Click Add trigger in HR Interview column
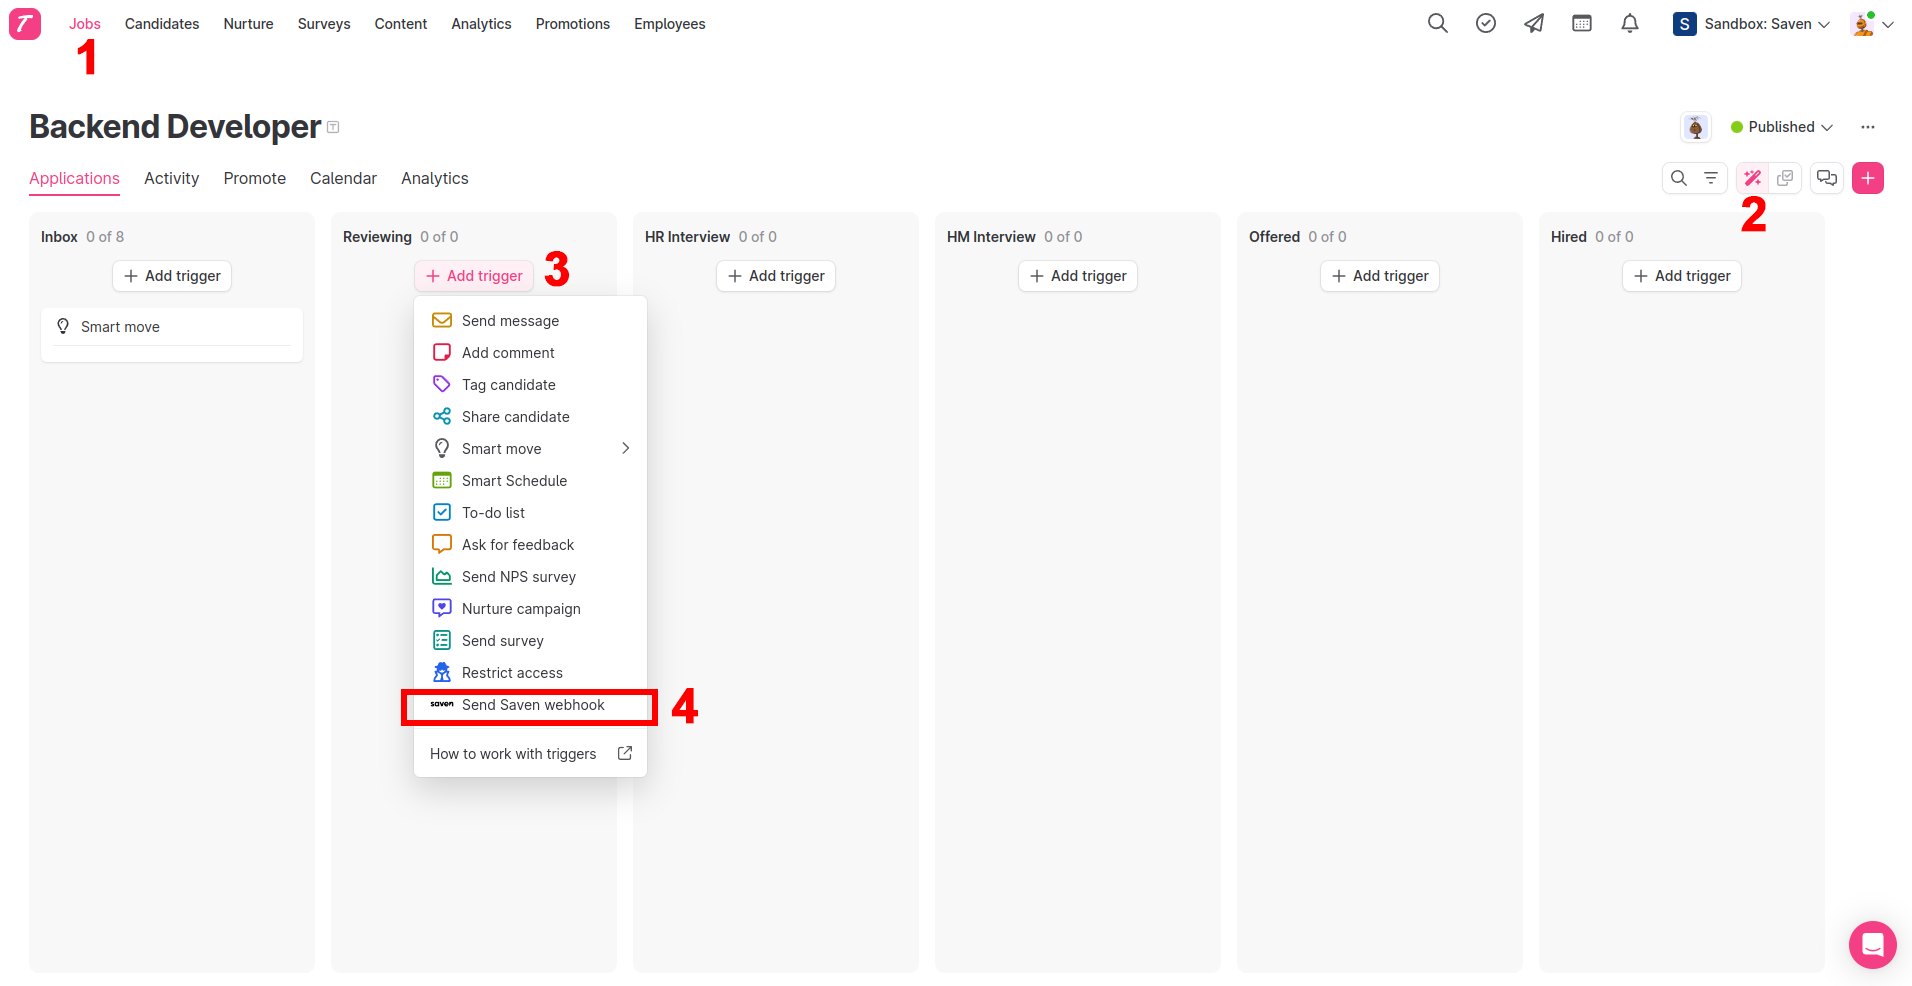This screenshot has width=1912, height=986. pos(776,276)
